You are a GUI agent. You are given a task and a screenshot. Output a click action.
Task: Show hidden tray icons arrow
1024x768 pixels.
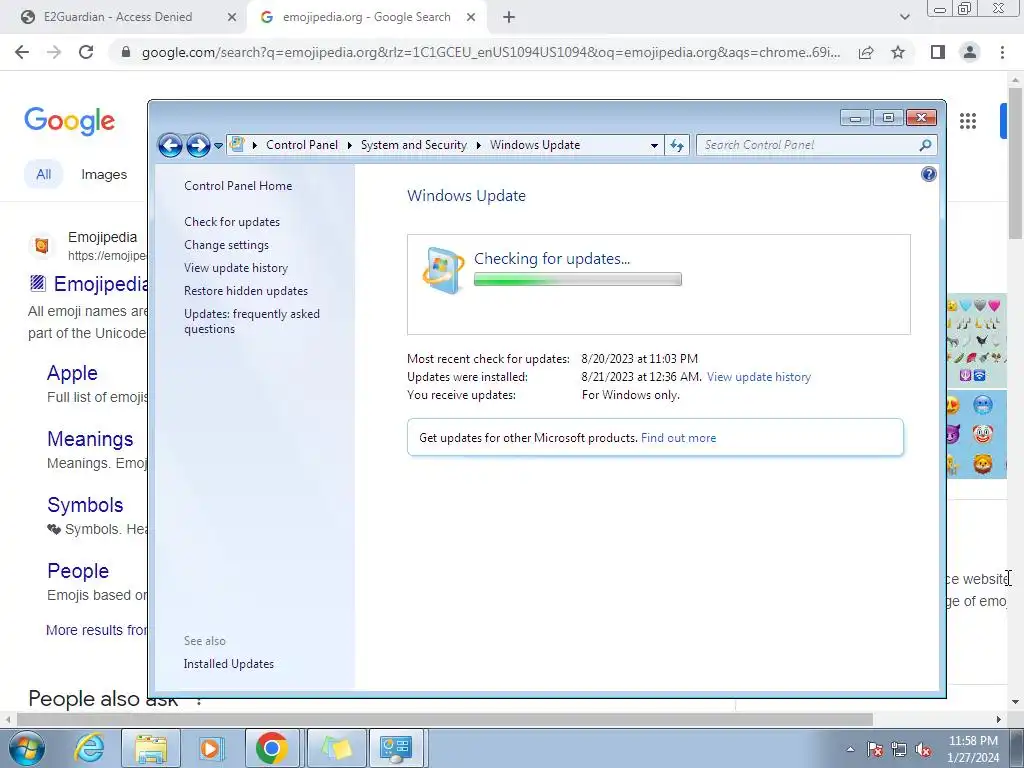pos(850,749)
